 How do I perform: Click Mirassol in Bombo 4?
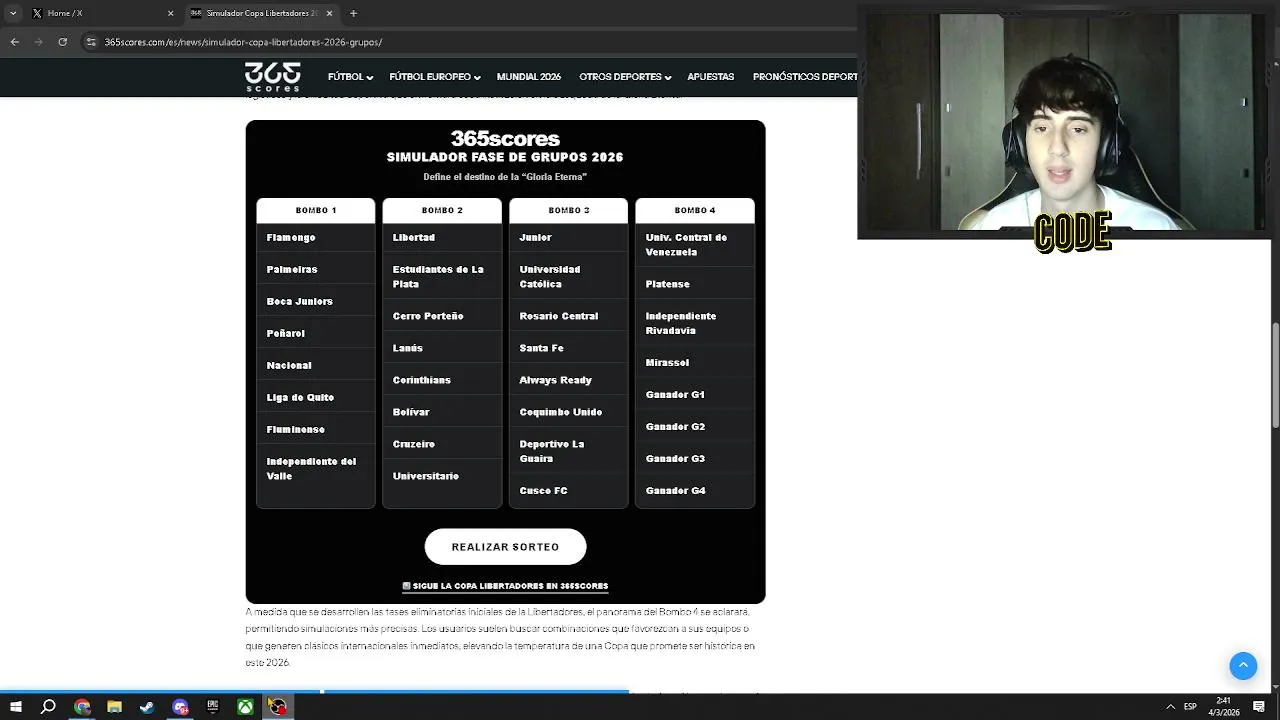tap(667, 363)
